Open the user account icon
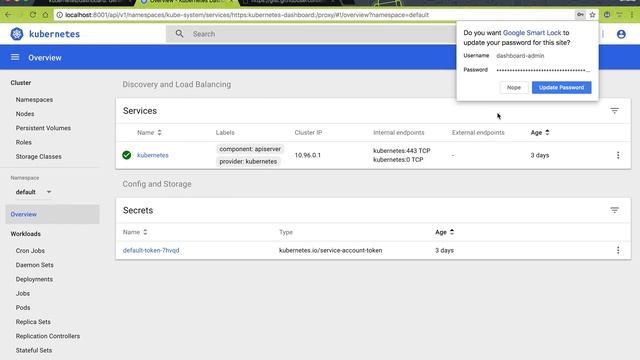 621,34
